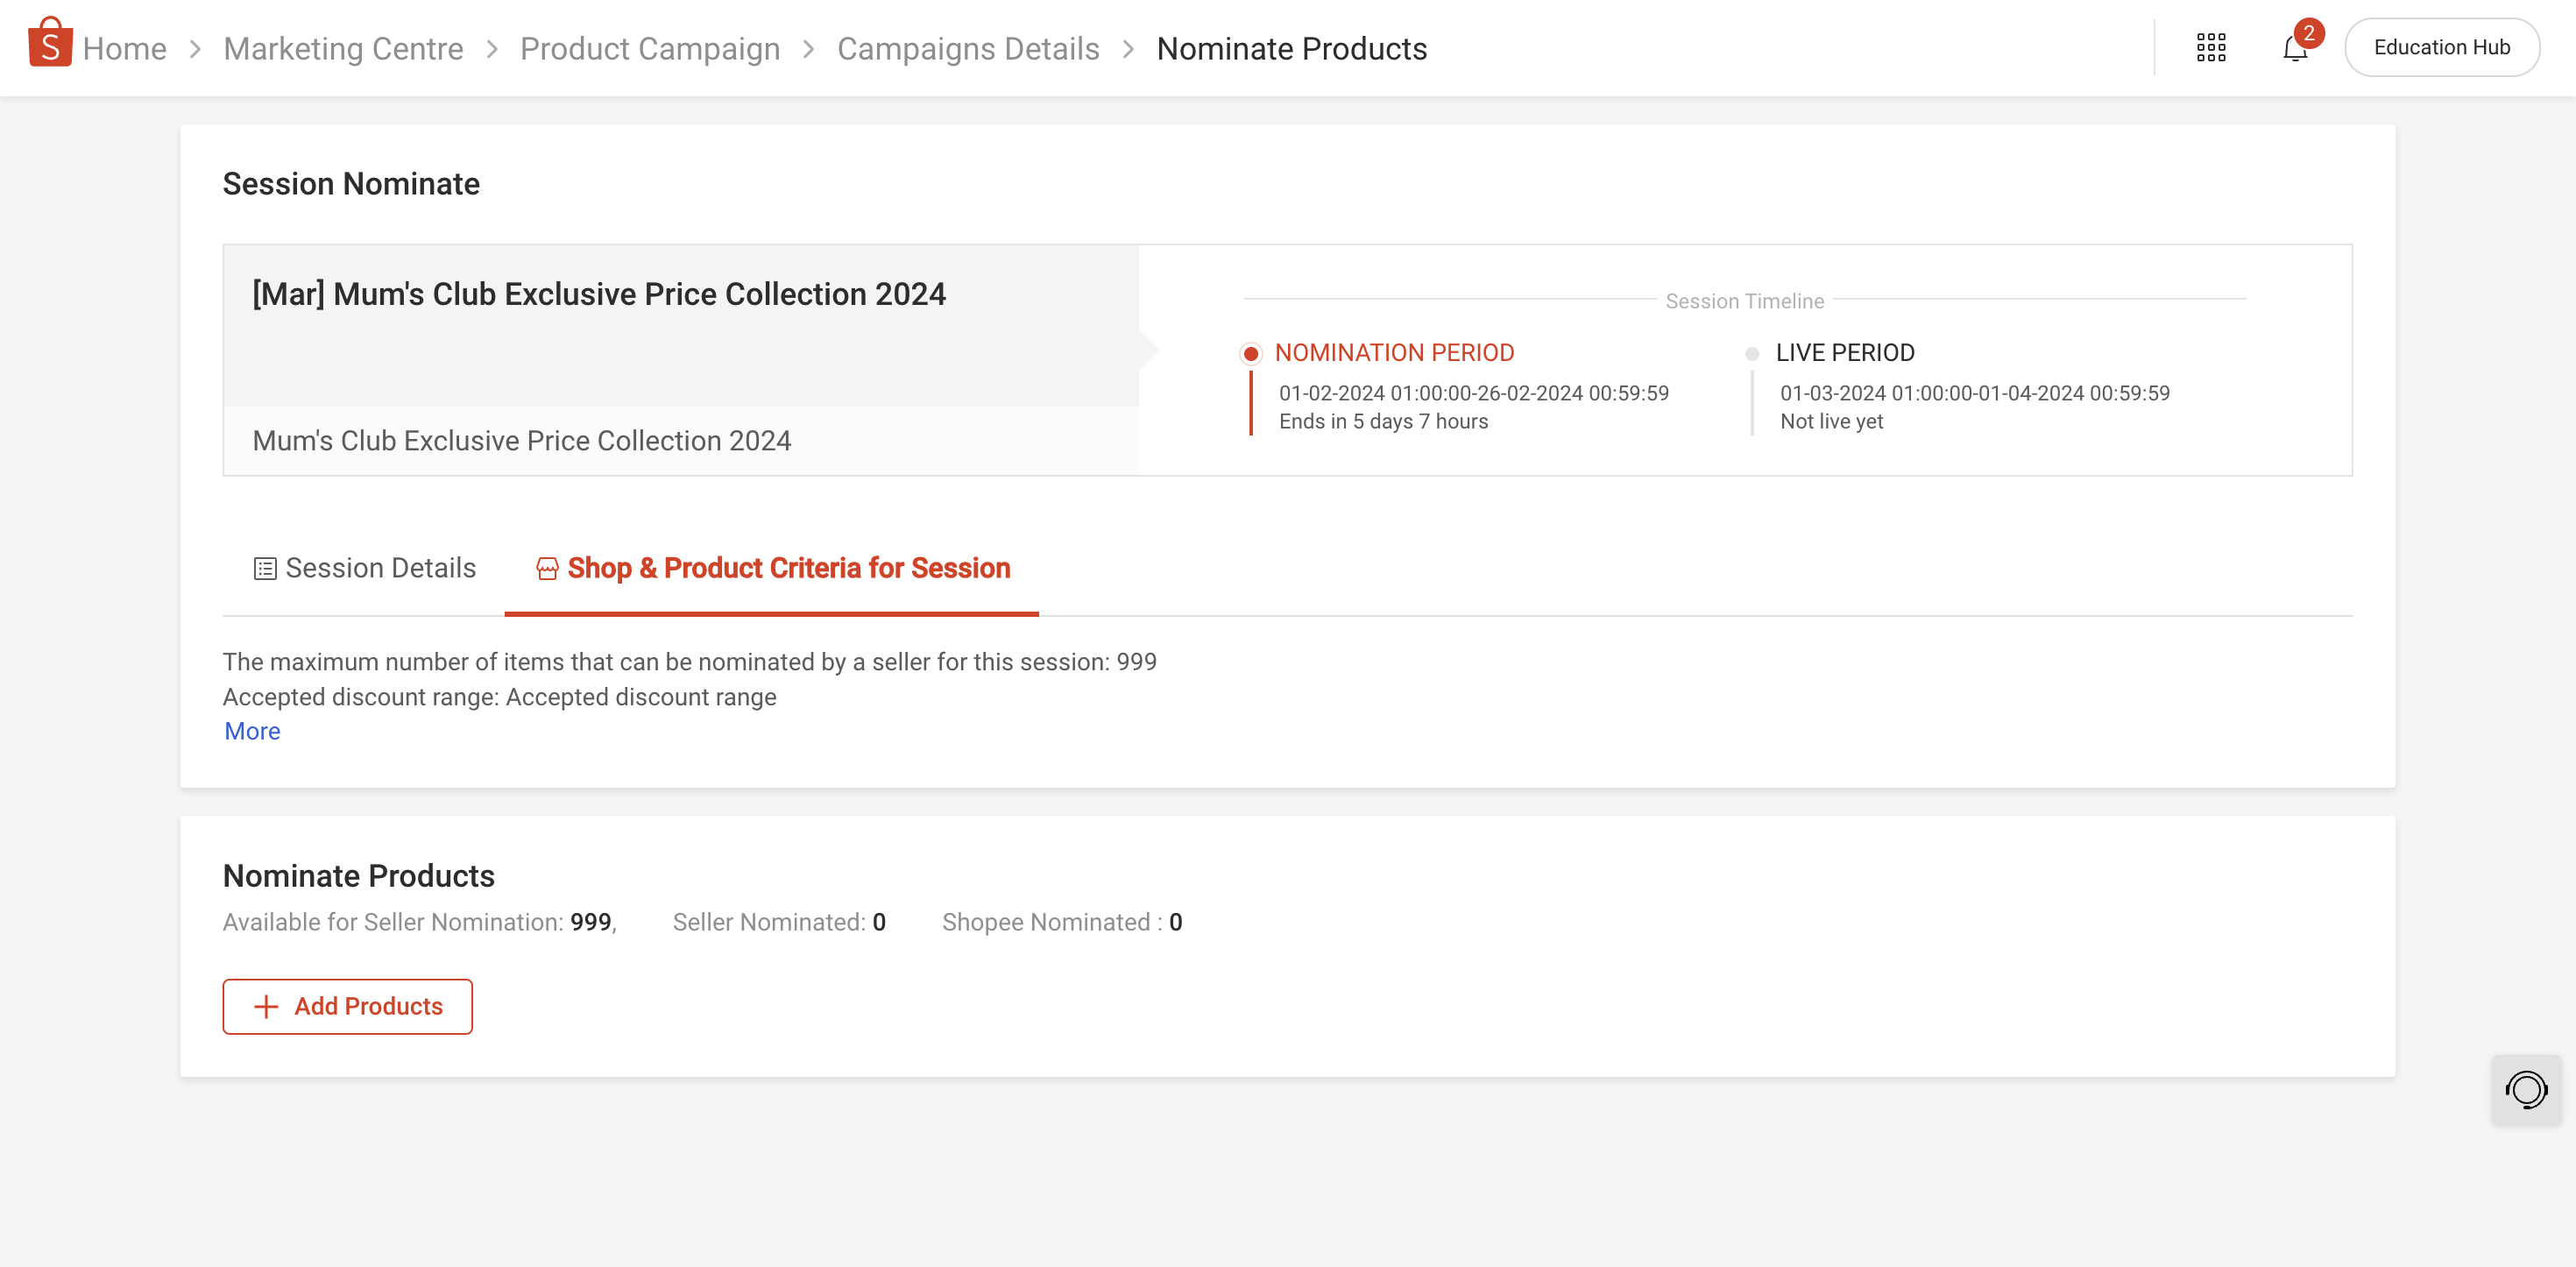Select the Nomination Period radio marker
2576x1267 pixels.
1250,354
